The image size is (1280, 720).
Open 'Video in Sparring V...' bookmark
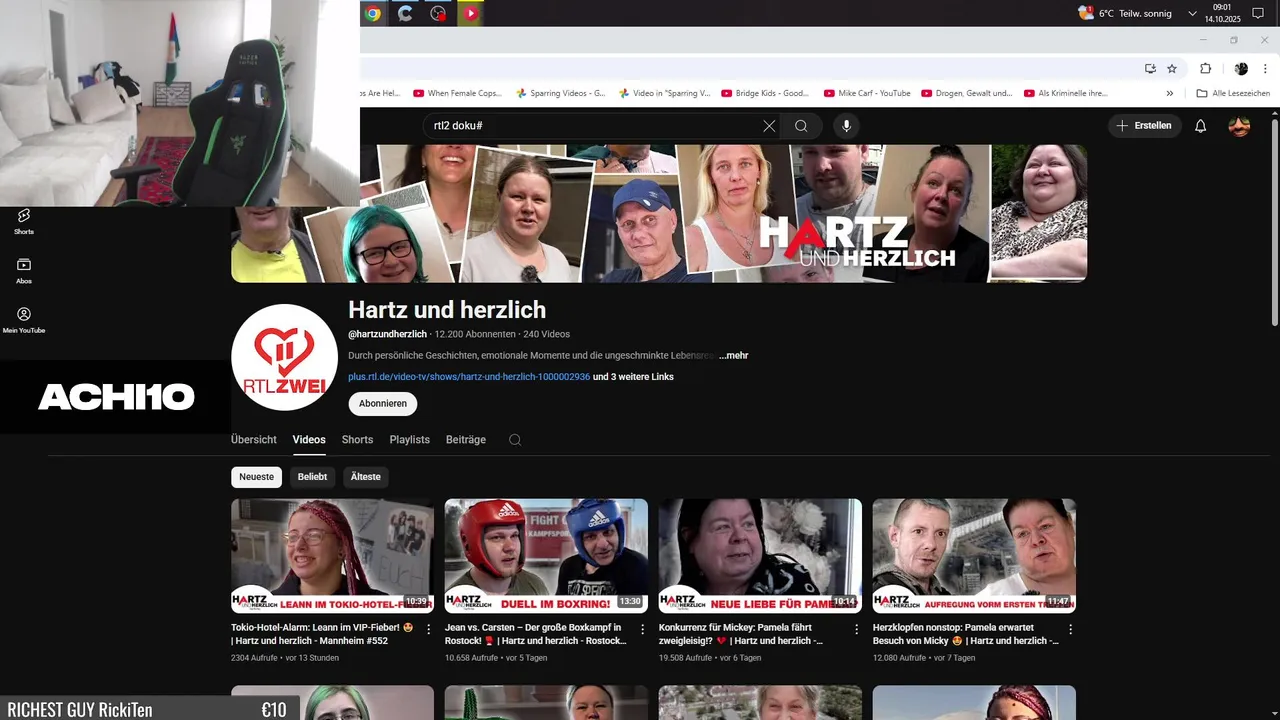(x=664, y=93)
